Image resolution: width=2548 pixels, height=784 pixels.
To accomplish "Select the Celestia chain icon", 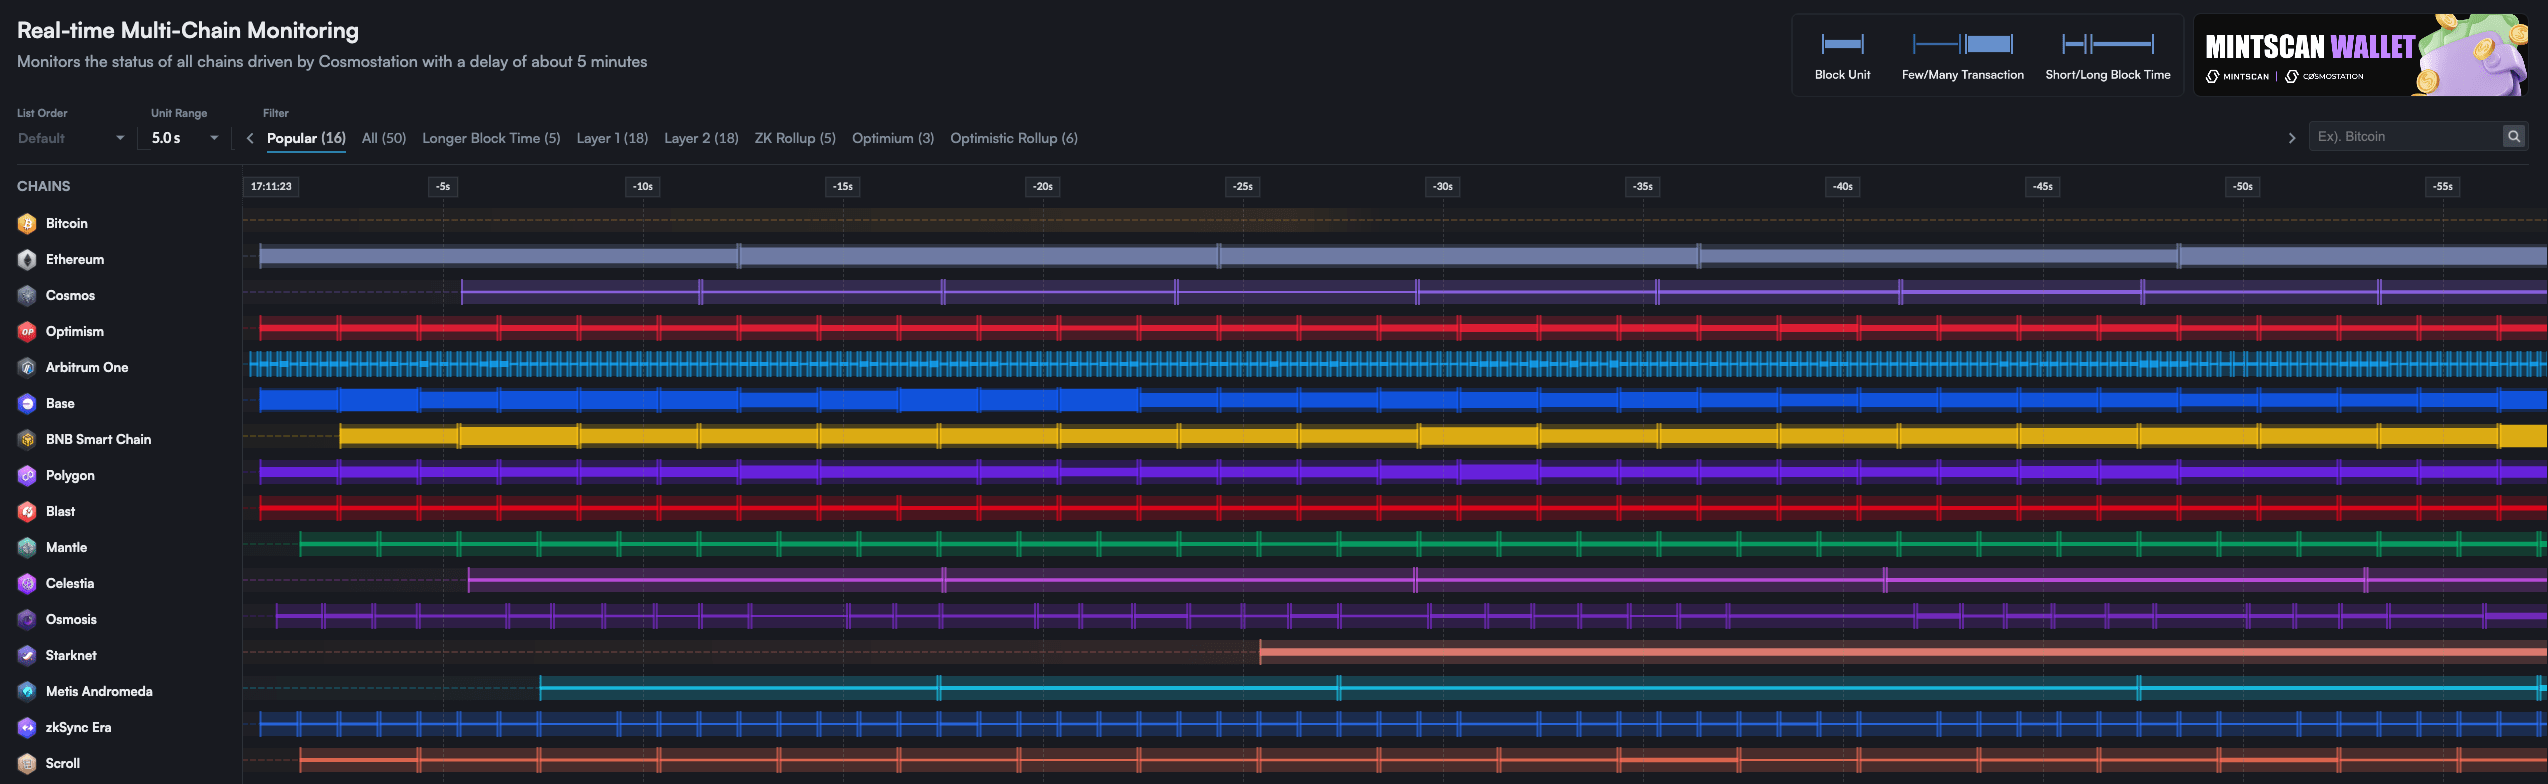I will (x=27, y=584).
